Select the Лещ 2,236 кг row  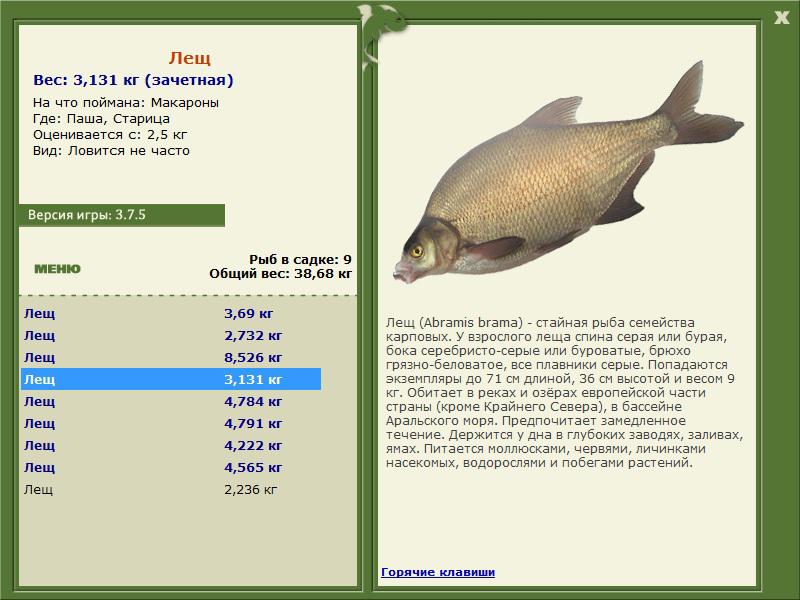(171, 489)
